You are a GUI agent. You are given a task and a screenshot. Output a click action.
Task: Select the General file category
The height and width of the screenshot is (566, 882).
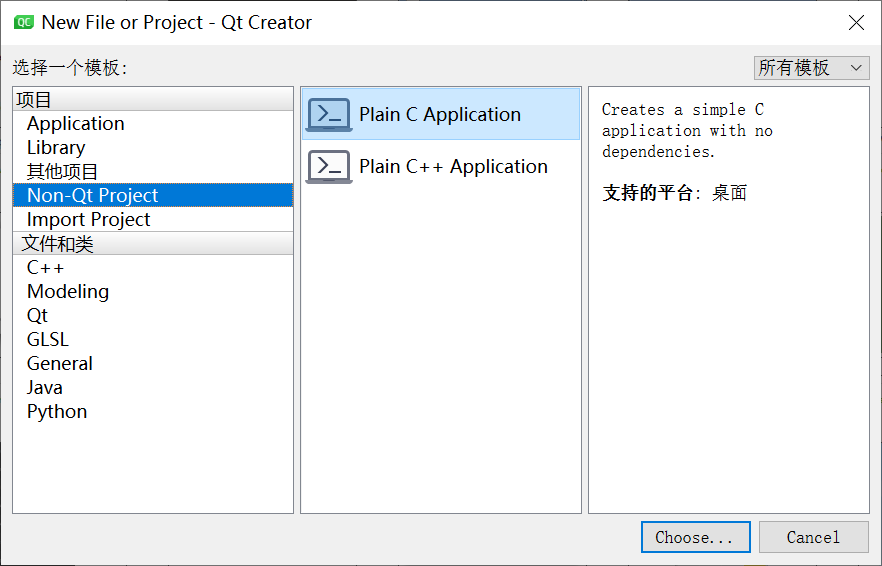[60, 364]
